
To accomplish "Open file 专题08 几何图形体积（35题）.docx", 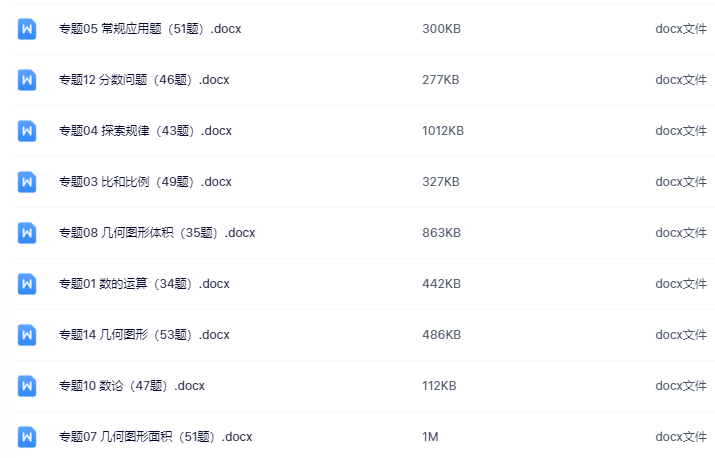I will 157,233.
